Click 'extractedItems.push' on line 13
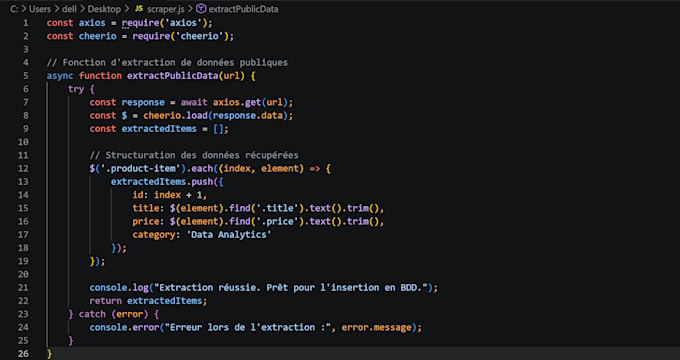 point(162,182)
